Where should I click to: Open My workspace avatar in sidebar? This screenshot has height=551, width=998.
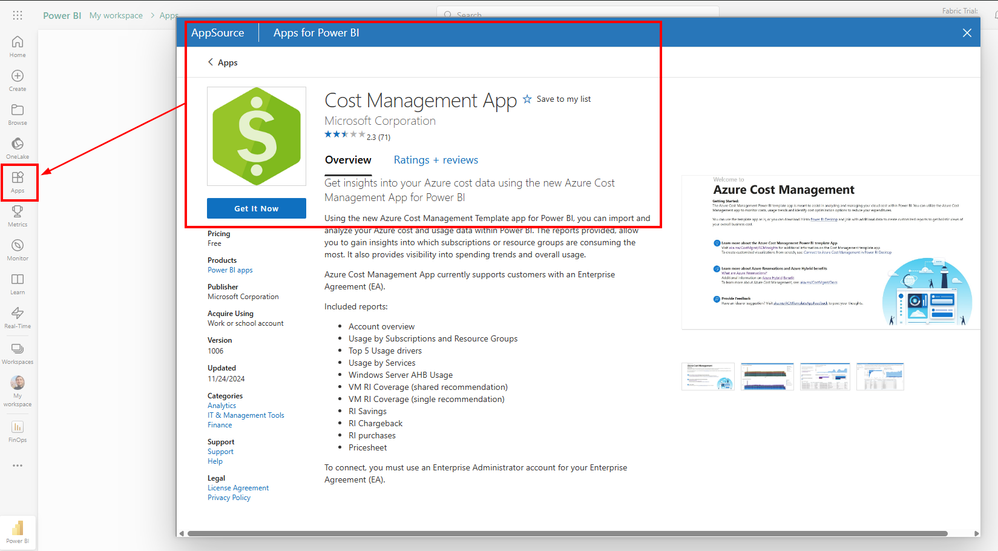(x=17, y=391)
